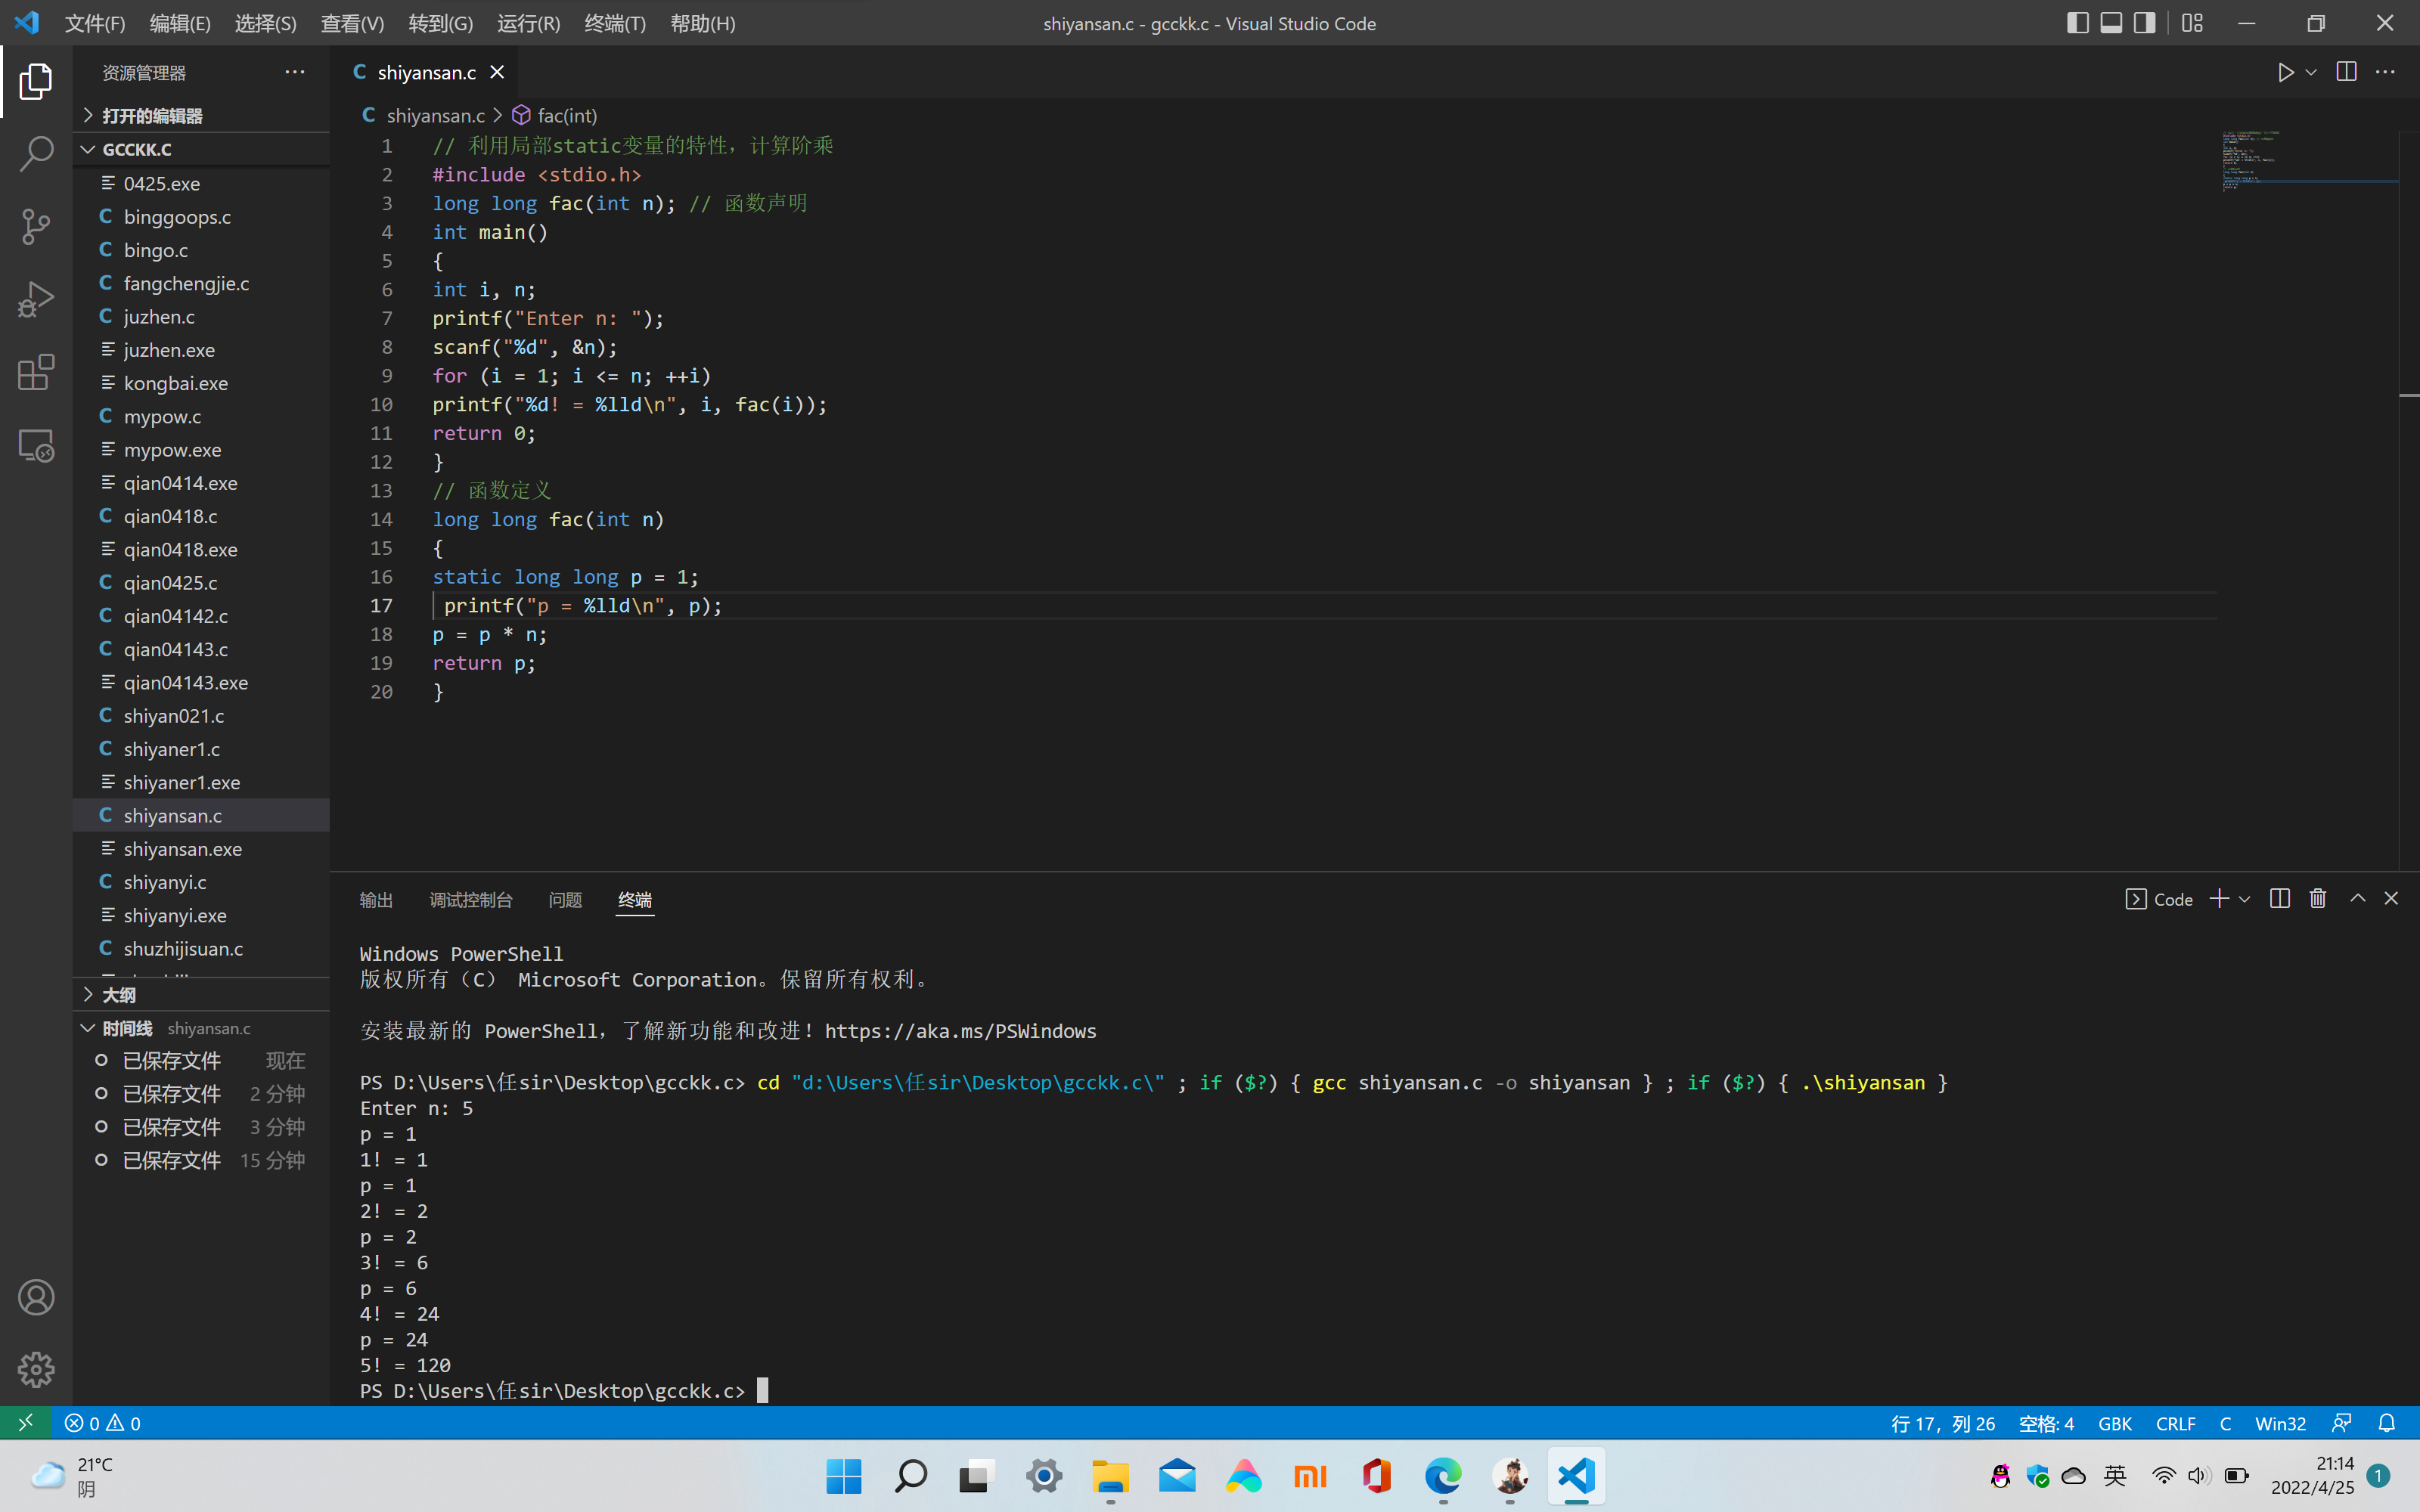Expand the 大纲 outline section
Viewport: 2420px width, 1512px height.
click(201, 994)
